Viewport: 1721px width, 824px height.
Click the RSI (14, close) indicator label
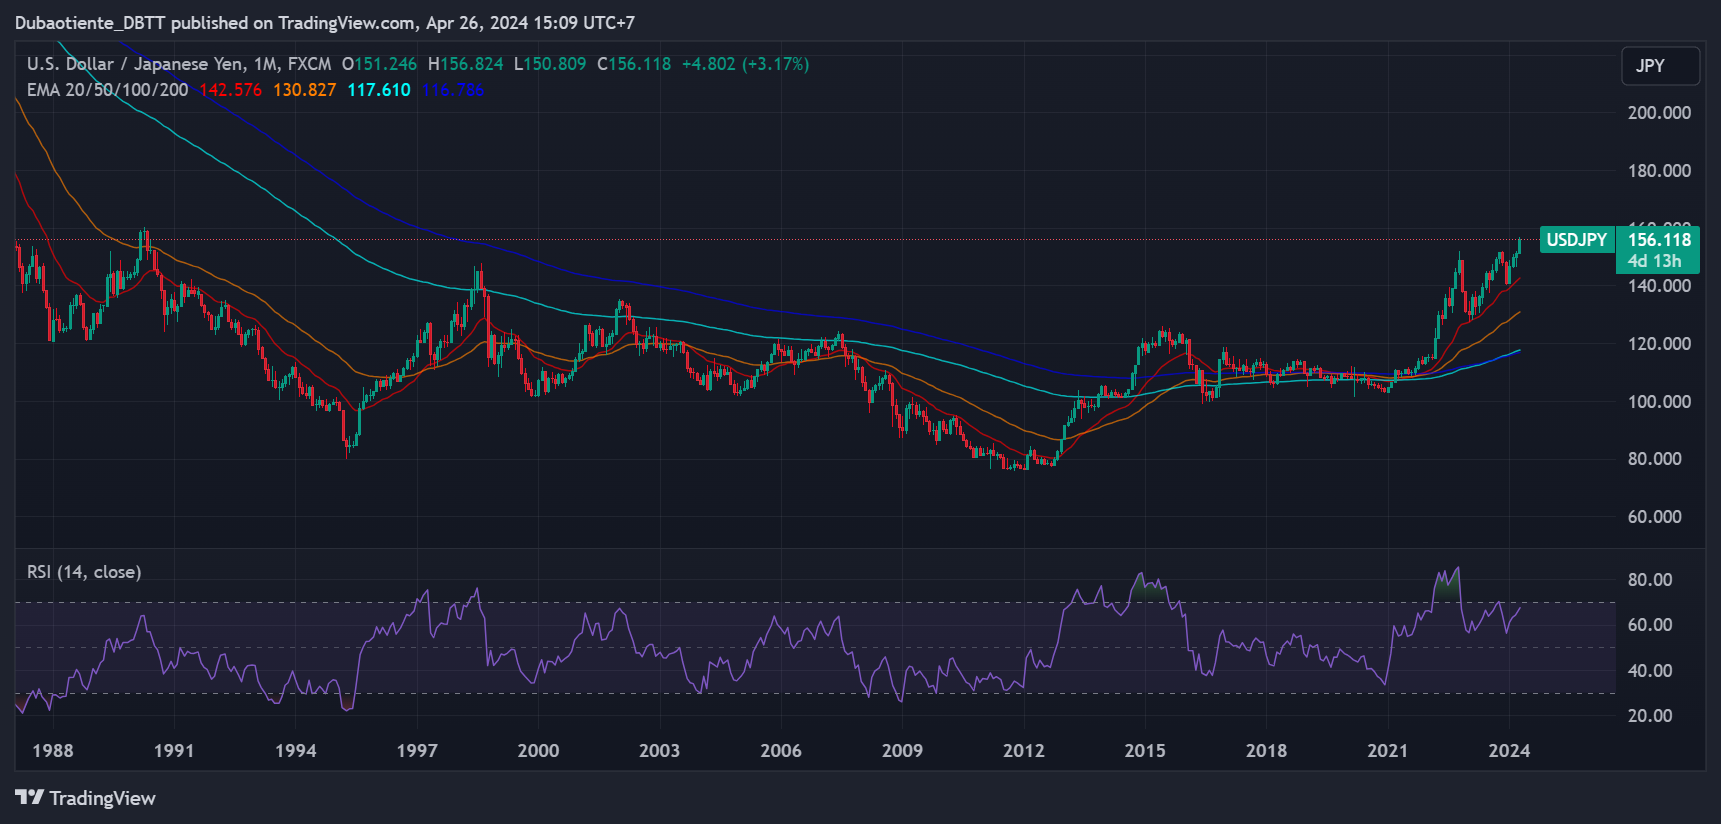tap(84, 572)
